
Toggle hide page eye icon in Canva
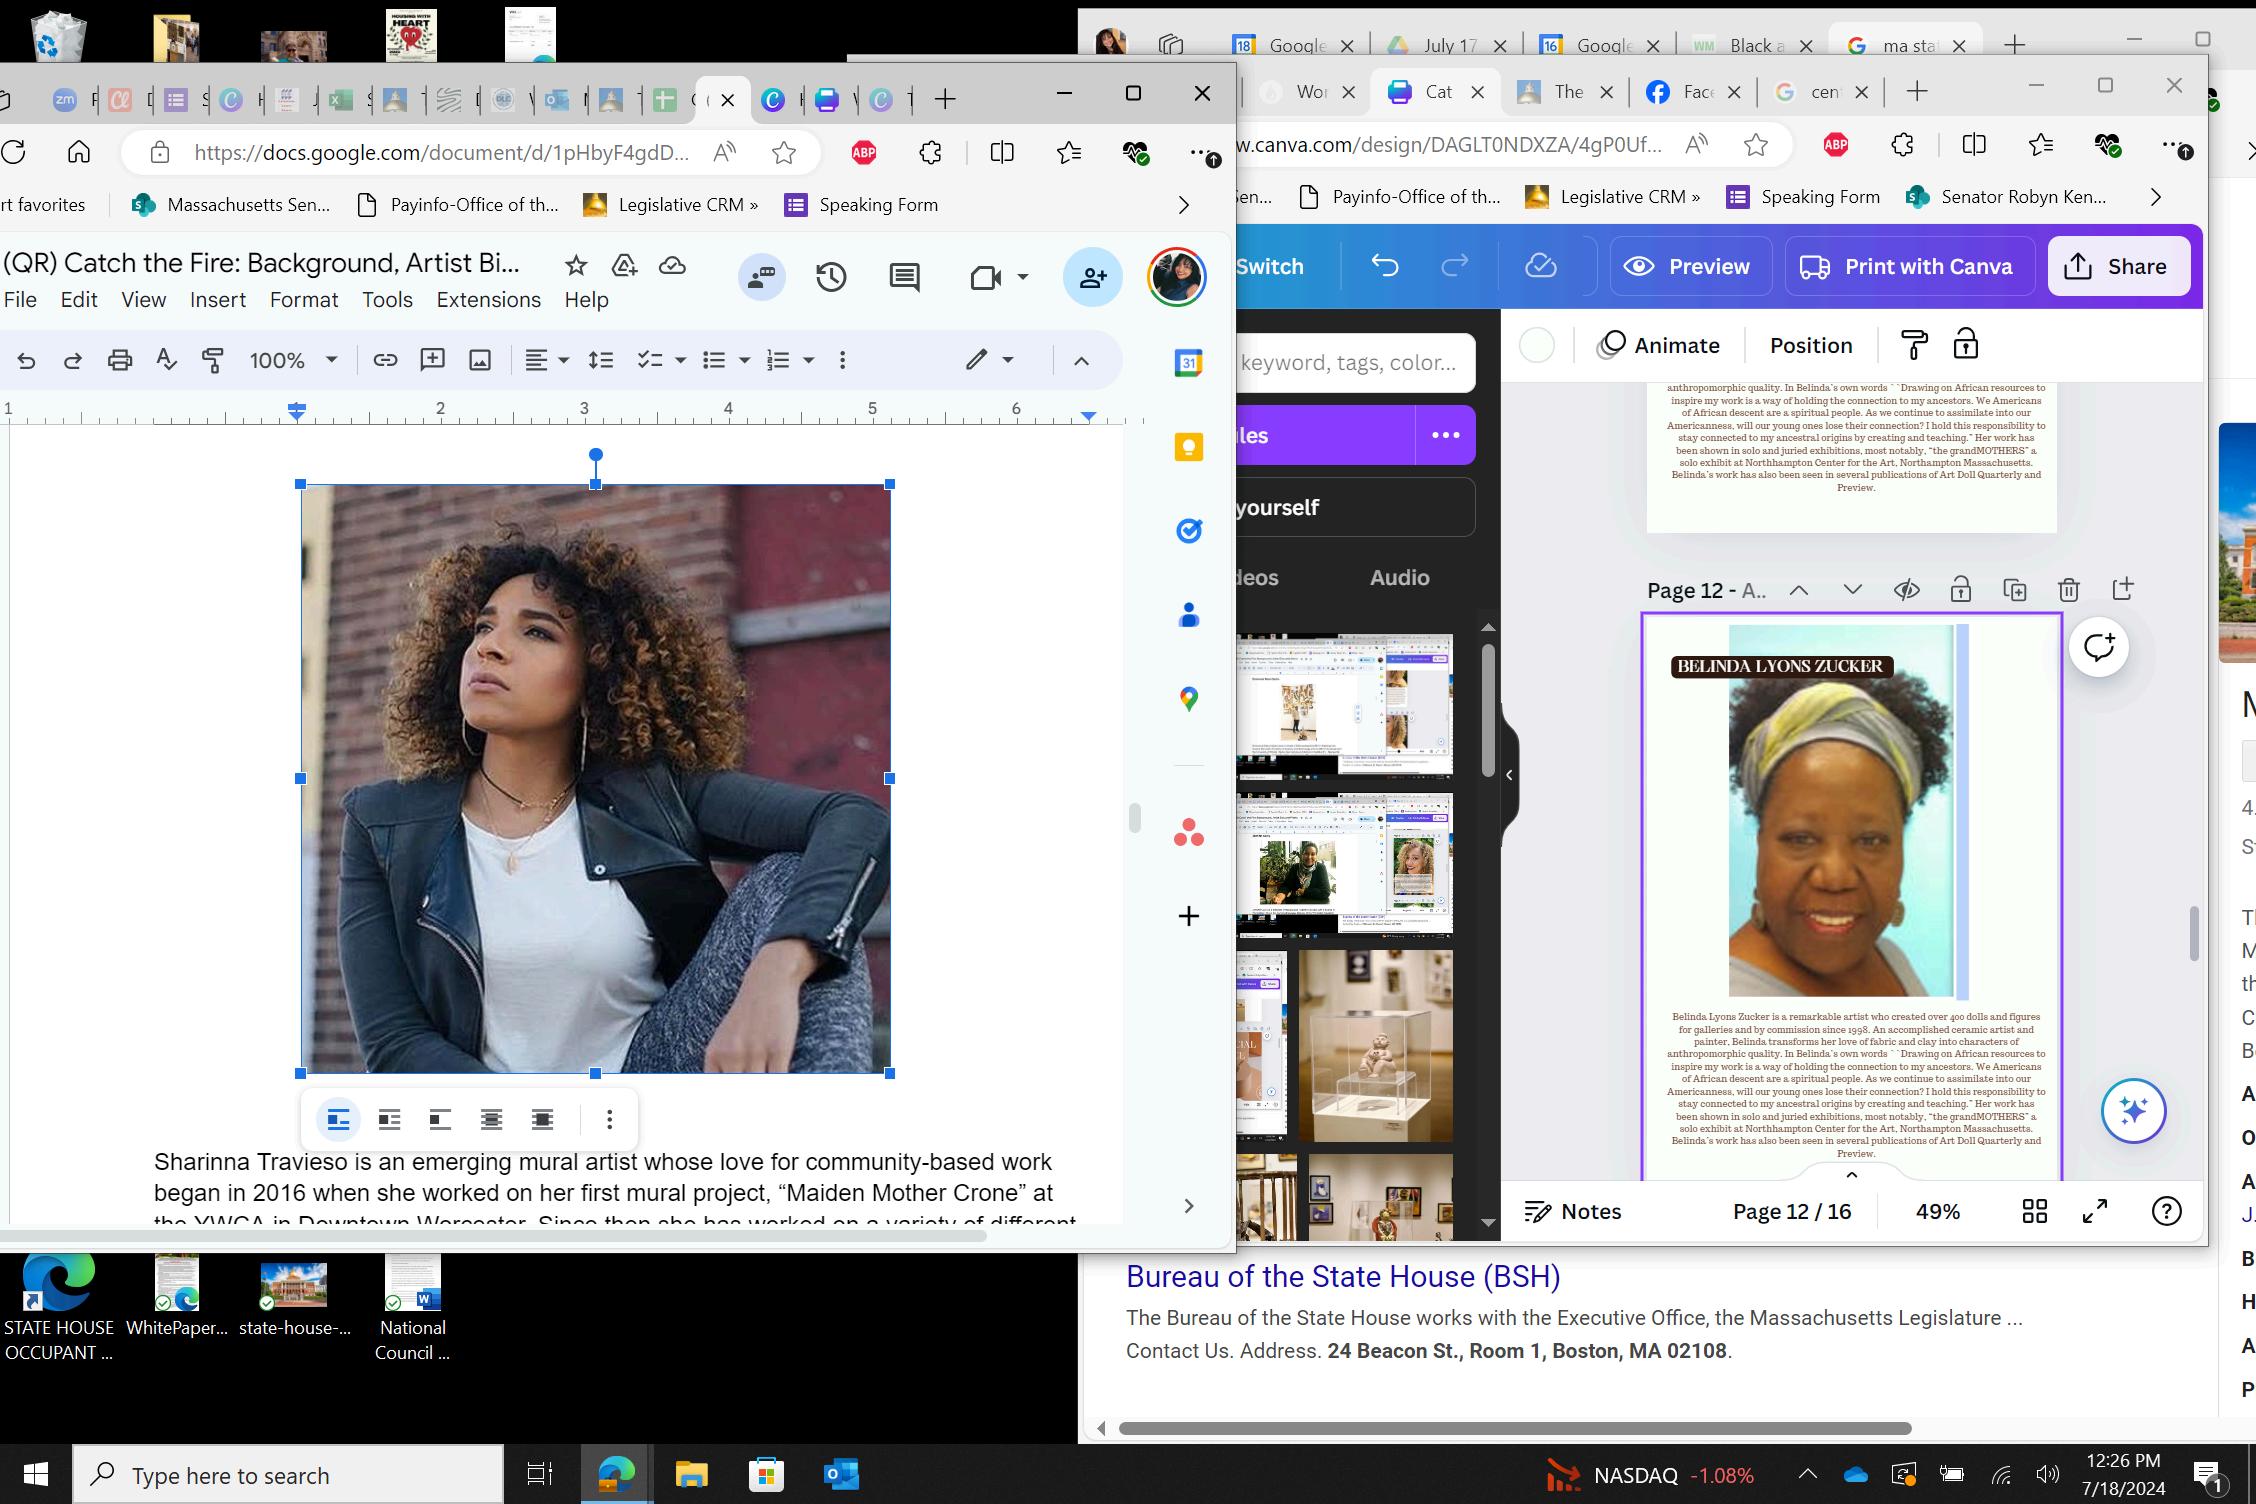1906,590
